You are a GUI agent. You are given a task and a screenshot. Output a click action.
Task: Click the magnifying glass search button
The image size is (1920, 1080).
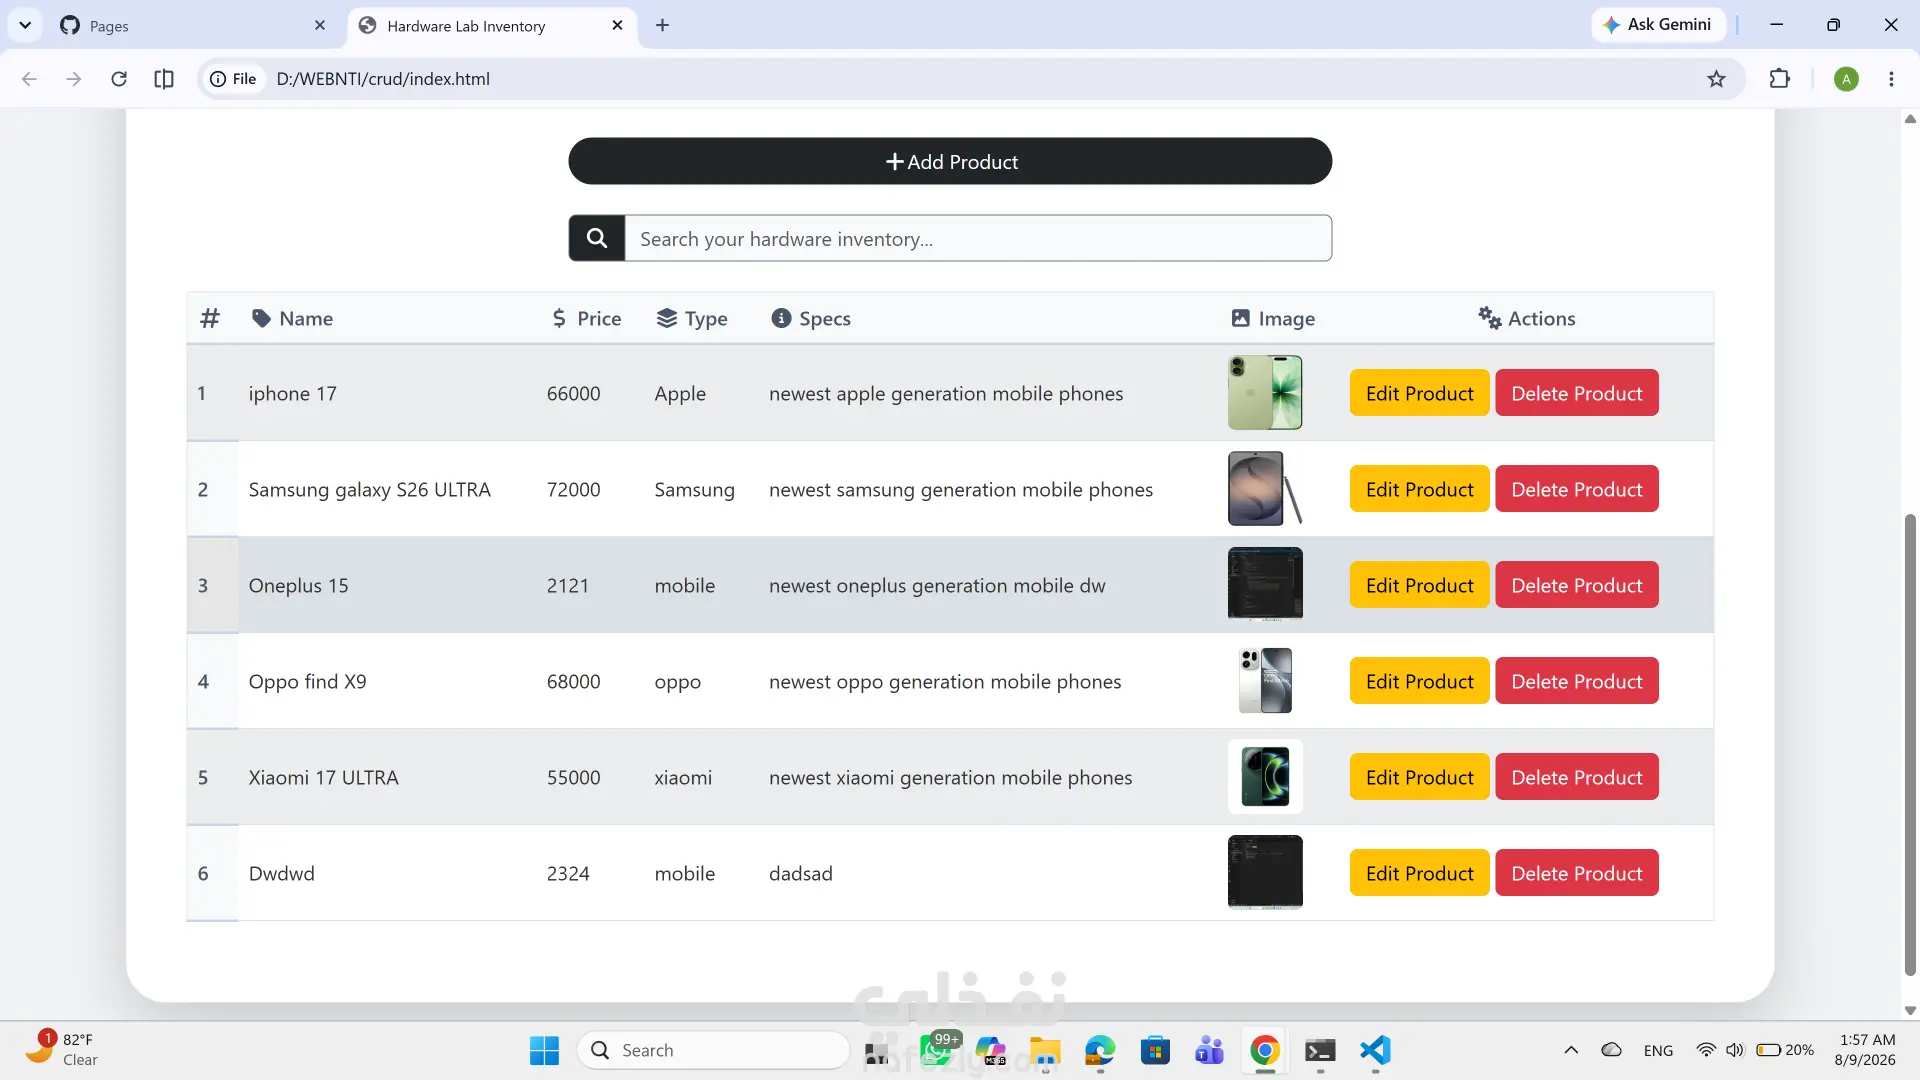(597, 238)
